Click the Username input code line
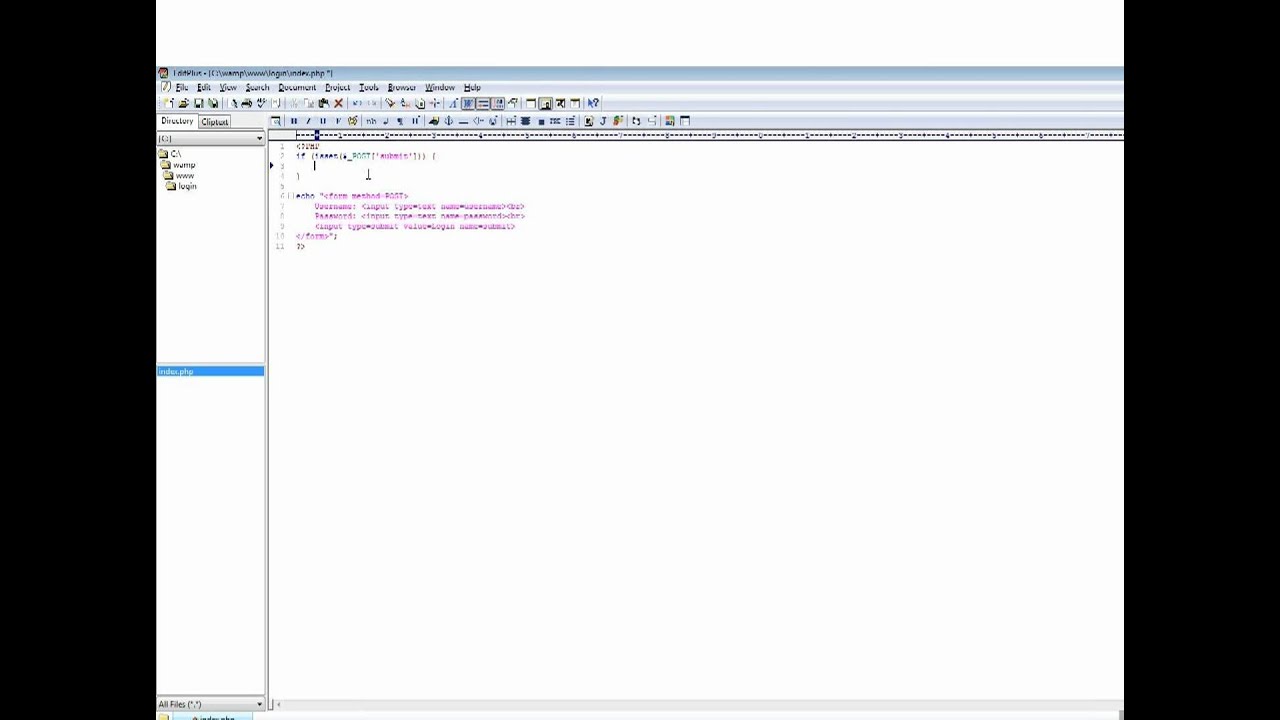This screenshot has height=720, width=1280. [419, 206]
